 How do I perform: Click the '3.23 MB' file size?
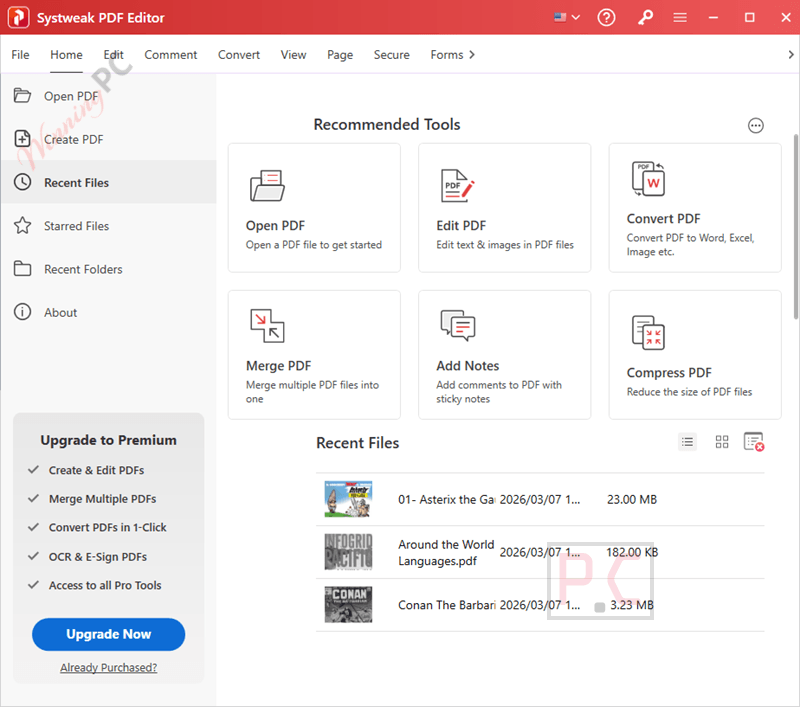pos(632,605)
